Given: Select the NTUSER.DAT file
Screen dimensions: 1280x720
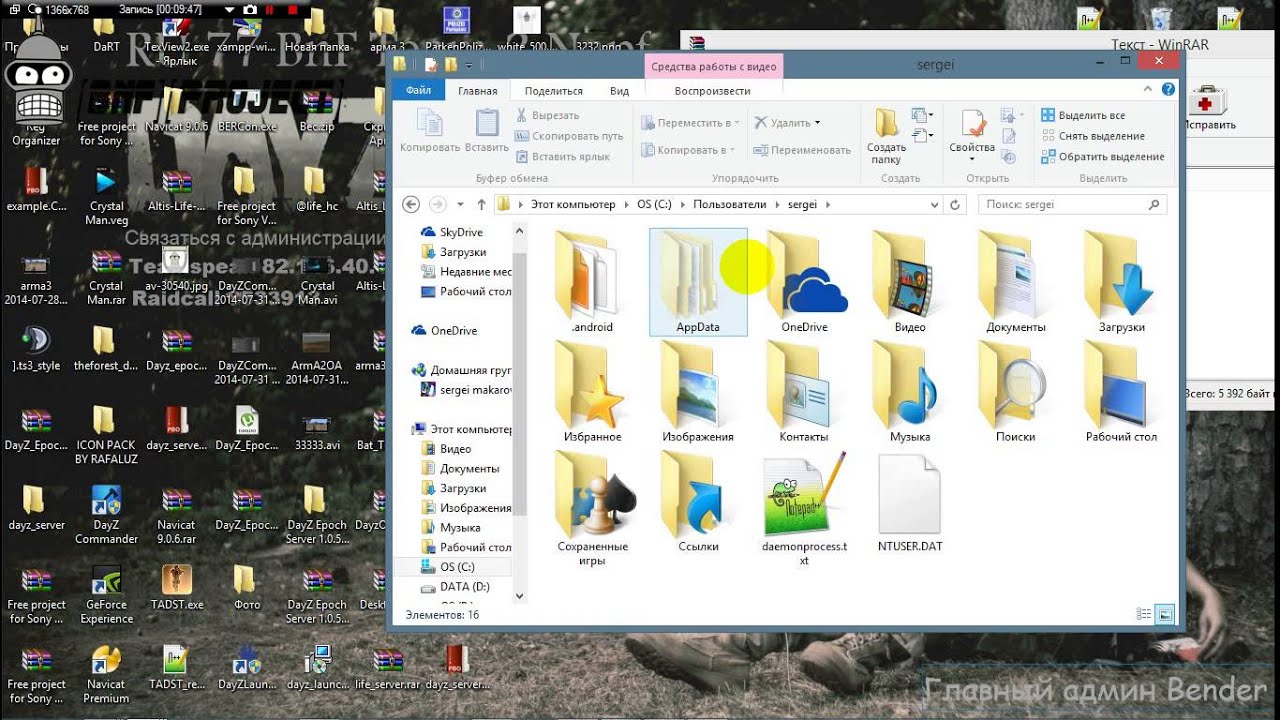Looking at the screenshot, I should tap(910, 502).
